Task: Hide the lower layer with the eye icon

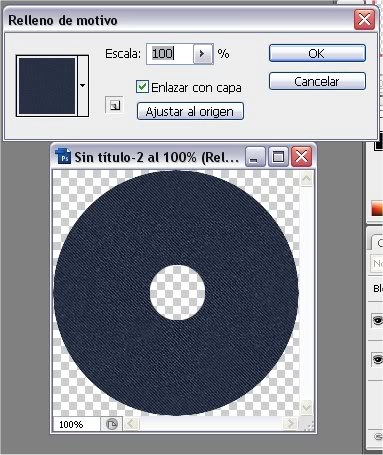Action: [378, 359]
